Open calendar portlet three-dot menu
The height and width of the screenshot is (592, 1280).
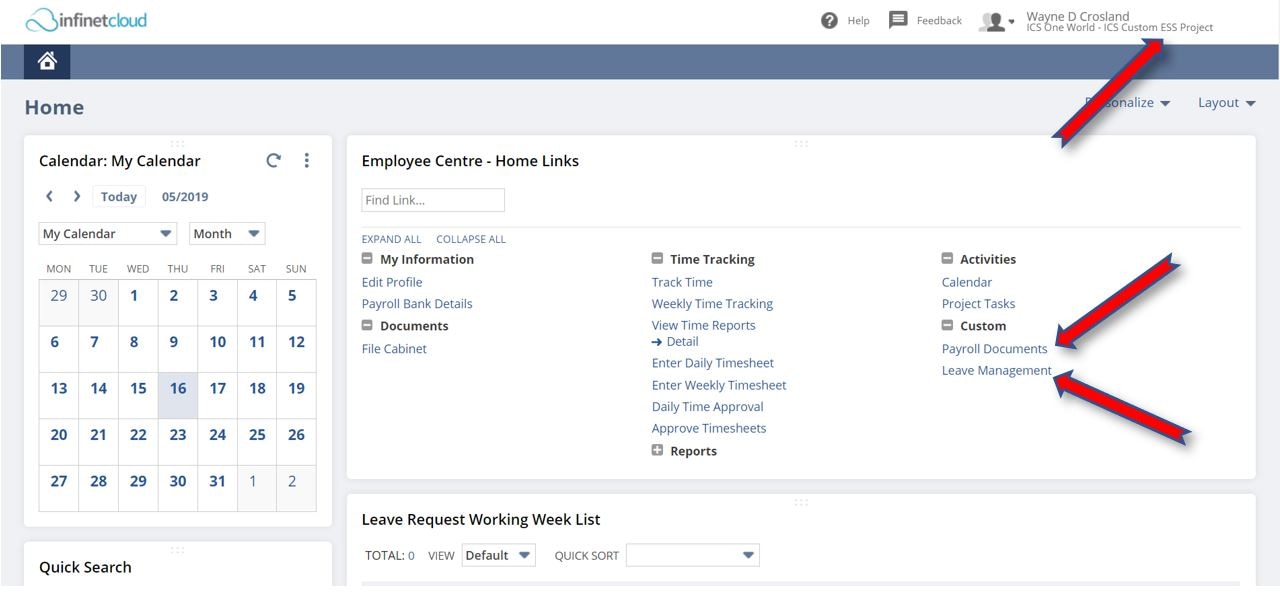(307, 160)
